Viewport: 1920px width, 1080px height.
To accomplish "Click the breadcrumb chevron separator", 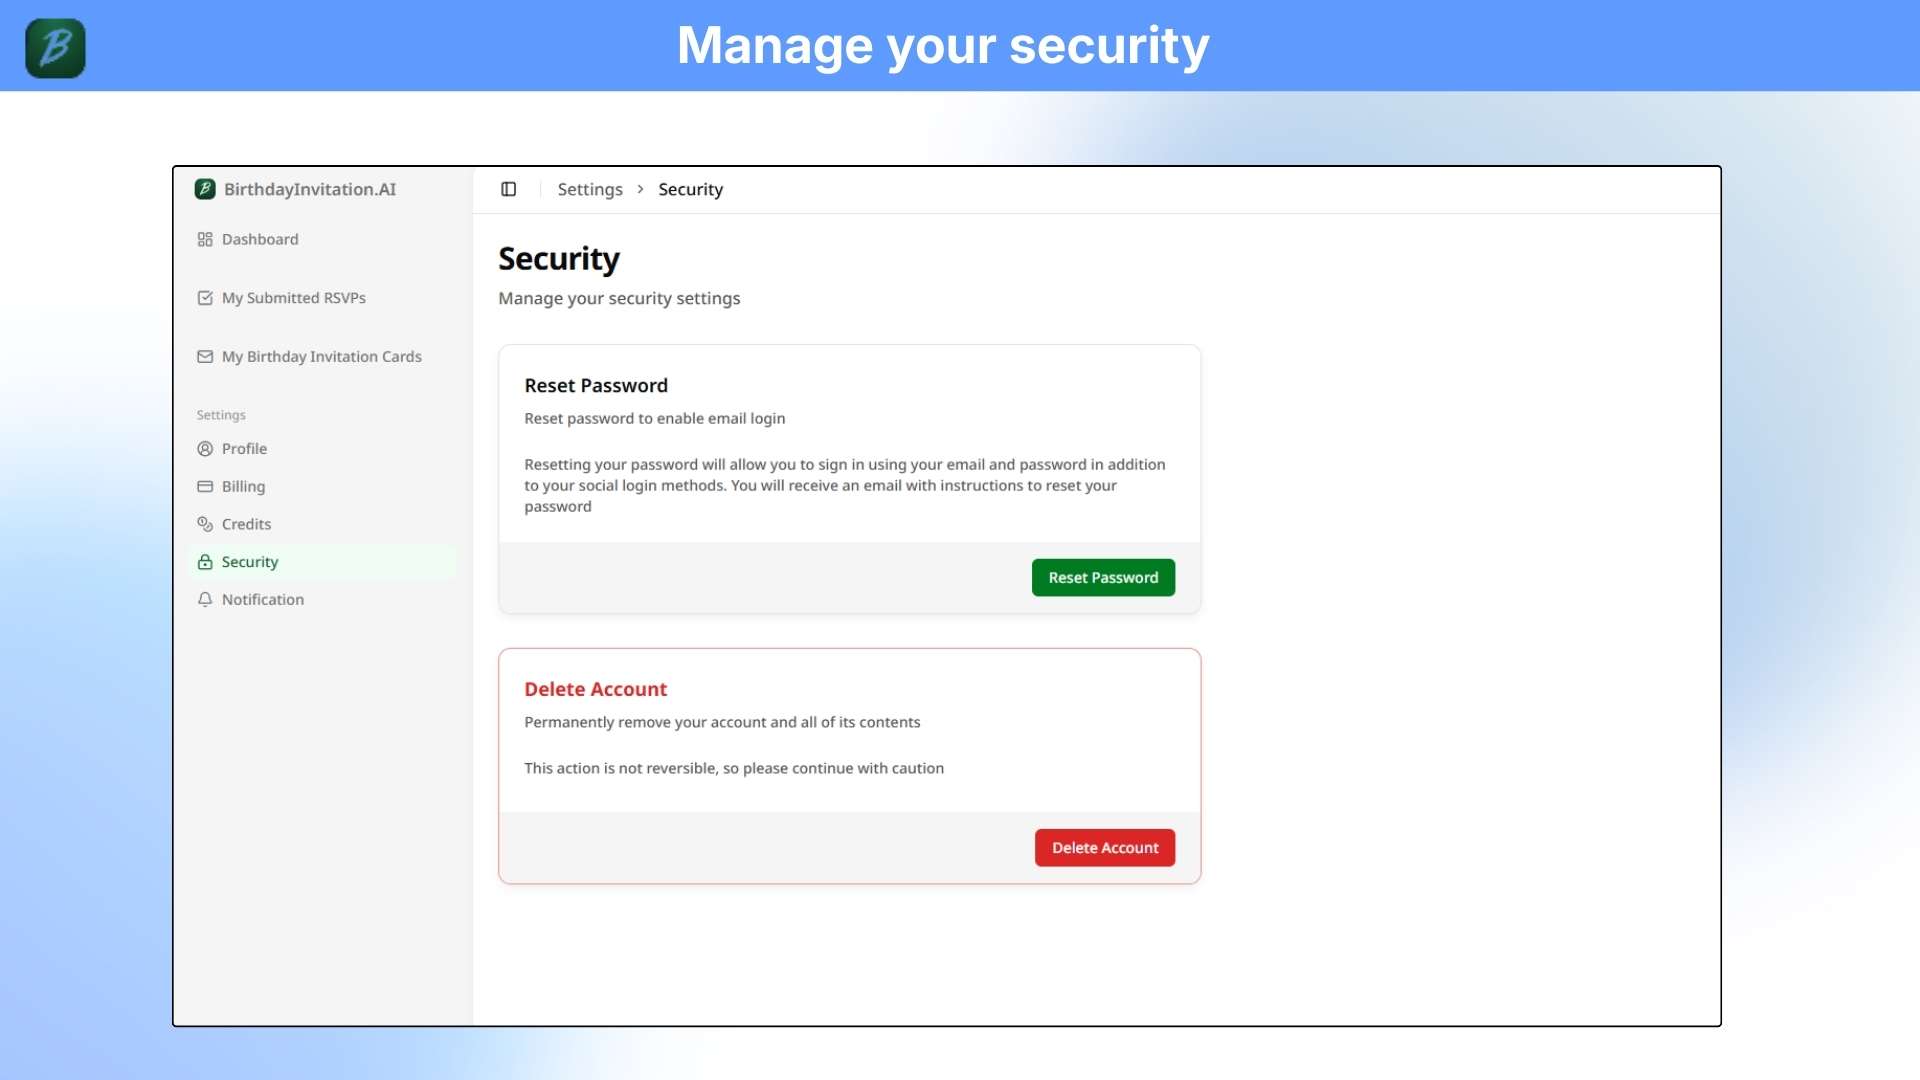I will coord(640,189).
